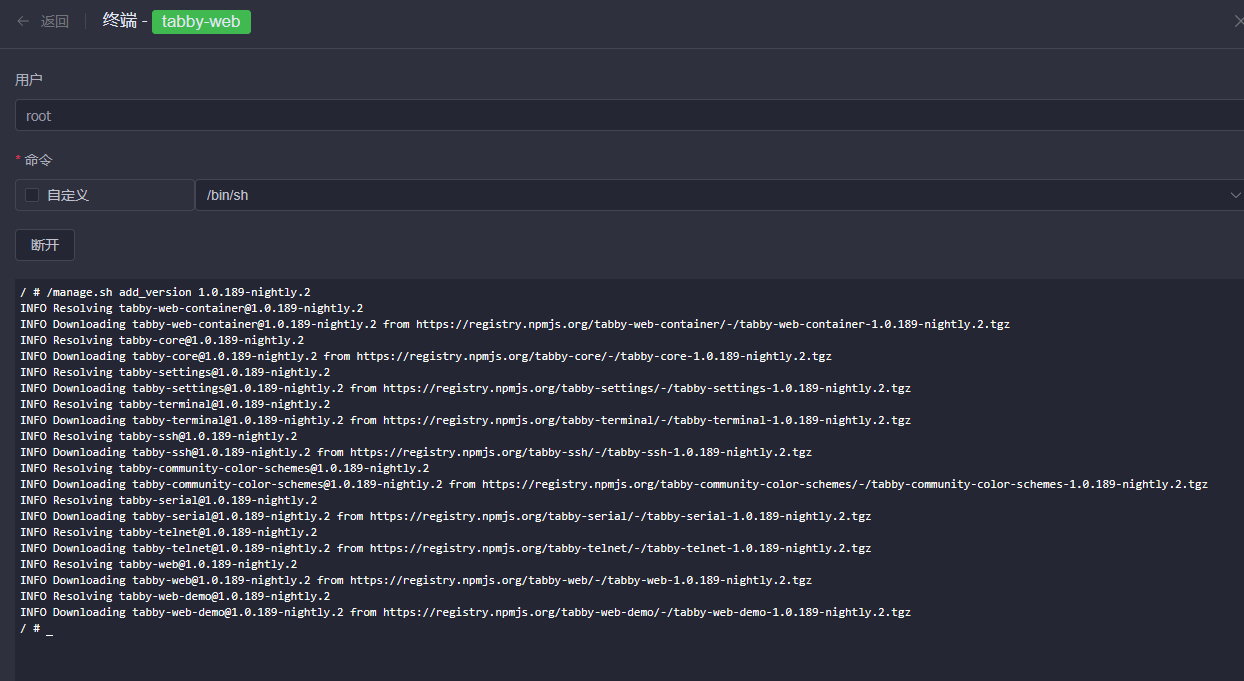Click the 'Resolving tabby-web@1.0.189-nightly.2' log line
The image size is (1244, 681).
pyautogui.click(x=158, y=564)
